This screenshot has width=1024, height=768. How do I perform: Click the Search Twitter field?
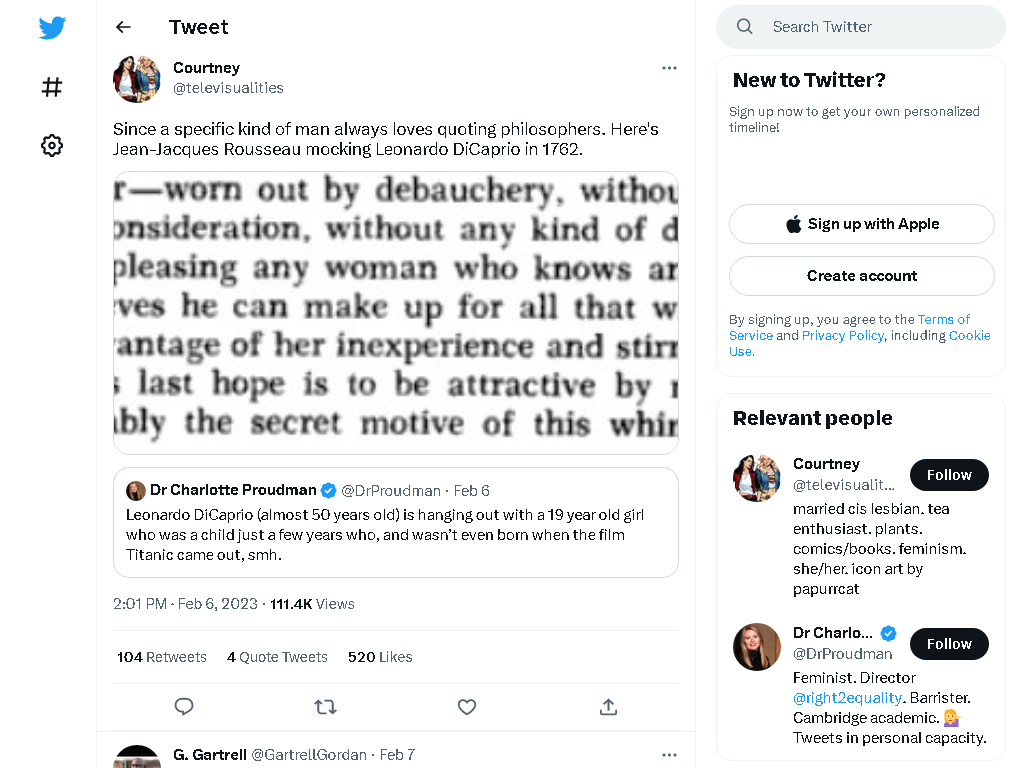861,27
